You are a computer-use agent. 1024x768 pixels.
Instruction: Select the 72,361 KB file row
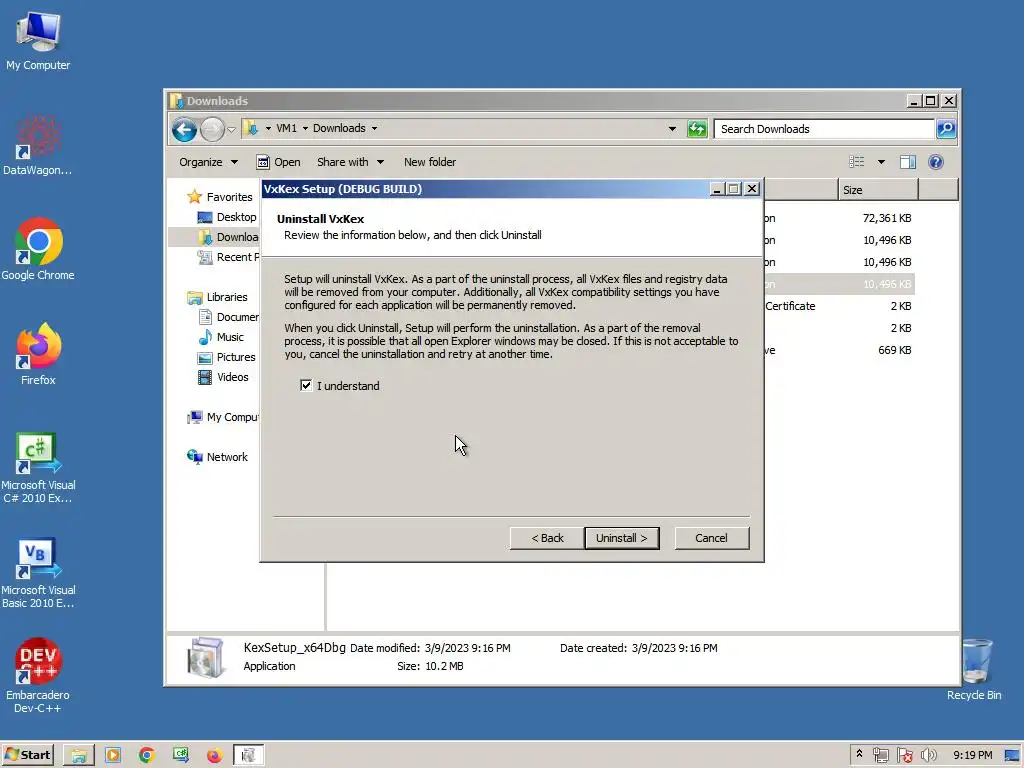coord(839,218)
